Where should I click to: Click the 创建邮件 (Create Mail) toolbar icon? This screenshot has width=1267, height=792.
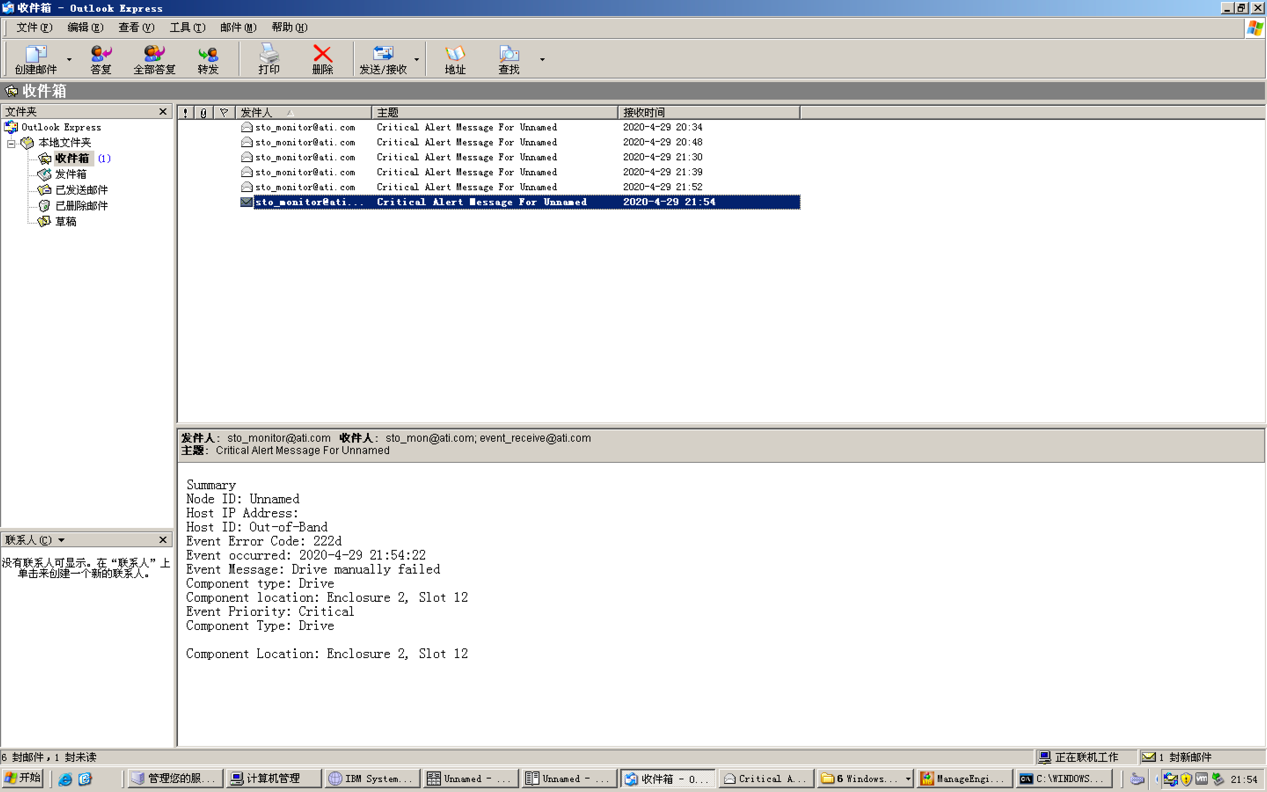click(x=35, y=59)
